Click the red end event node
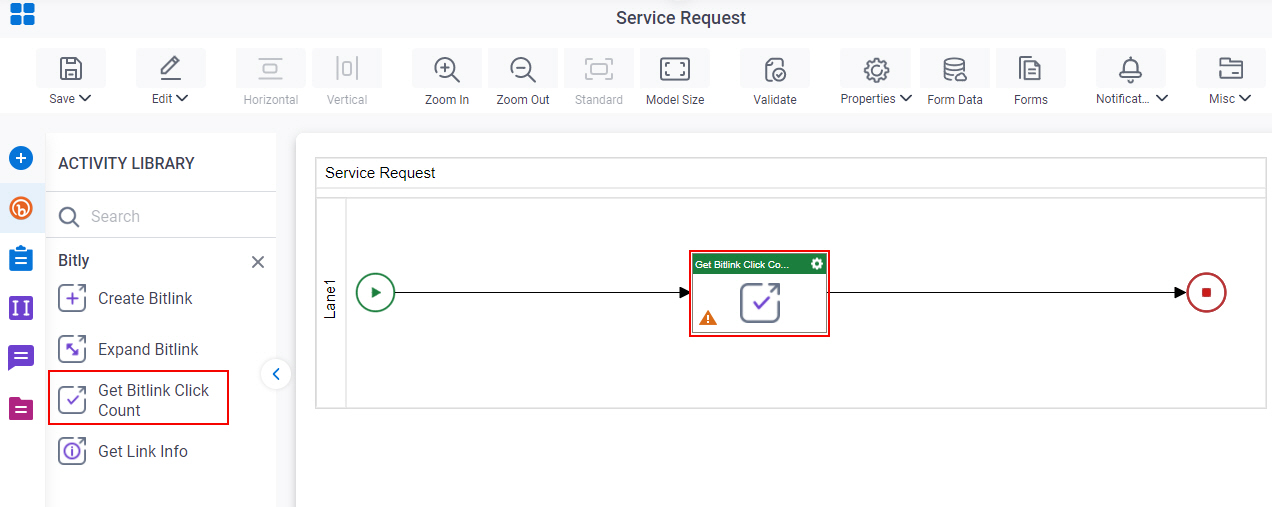 (x=1206, y=293)
